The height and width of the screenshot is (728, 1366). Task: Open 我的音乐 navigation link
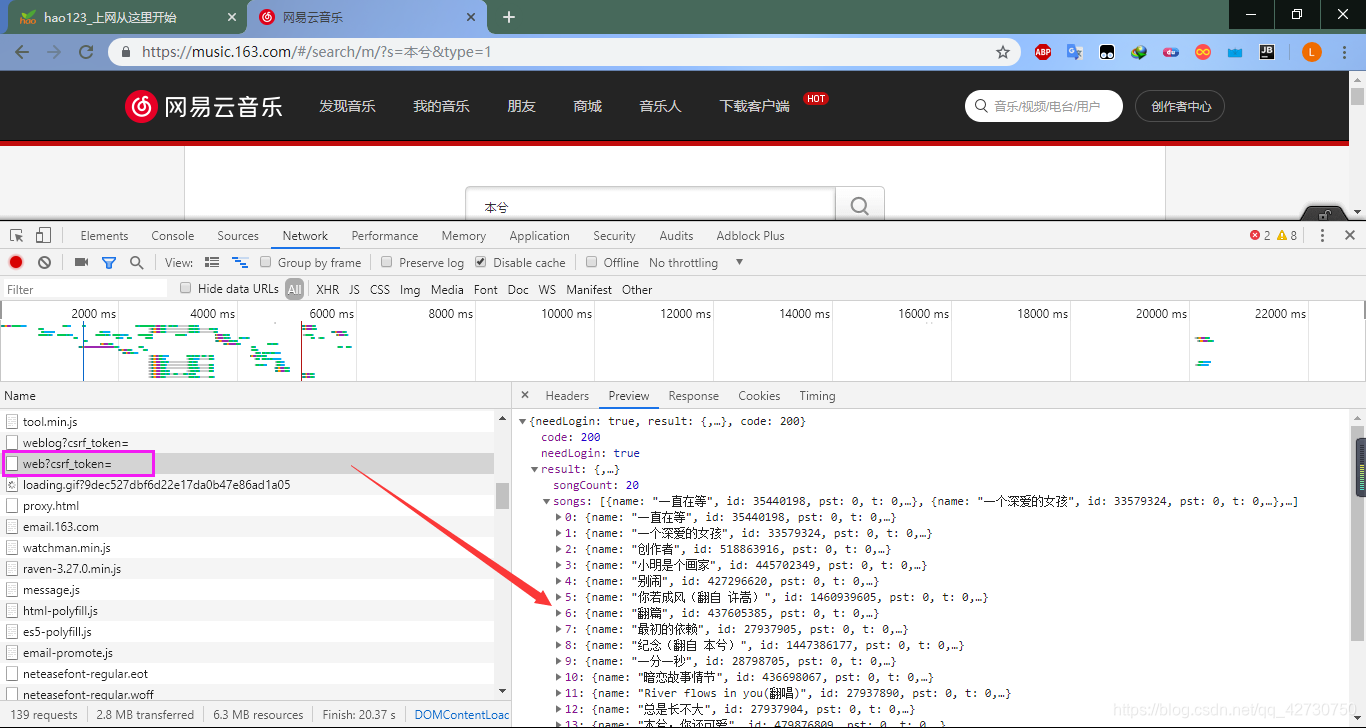441,106
